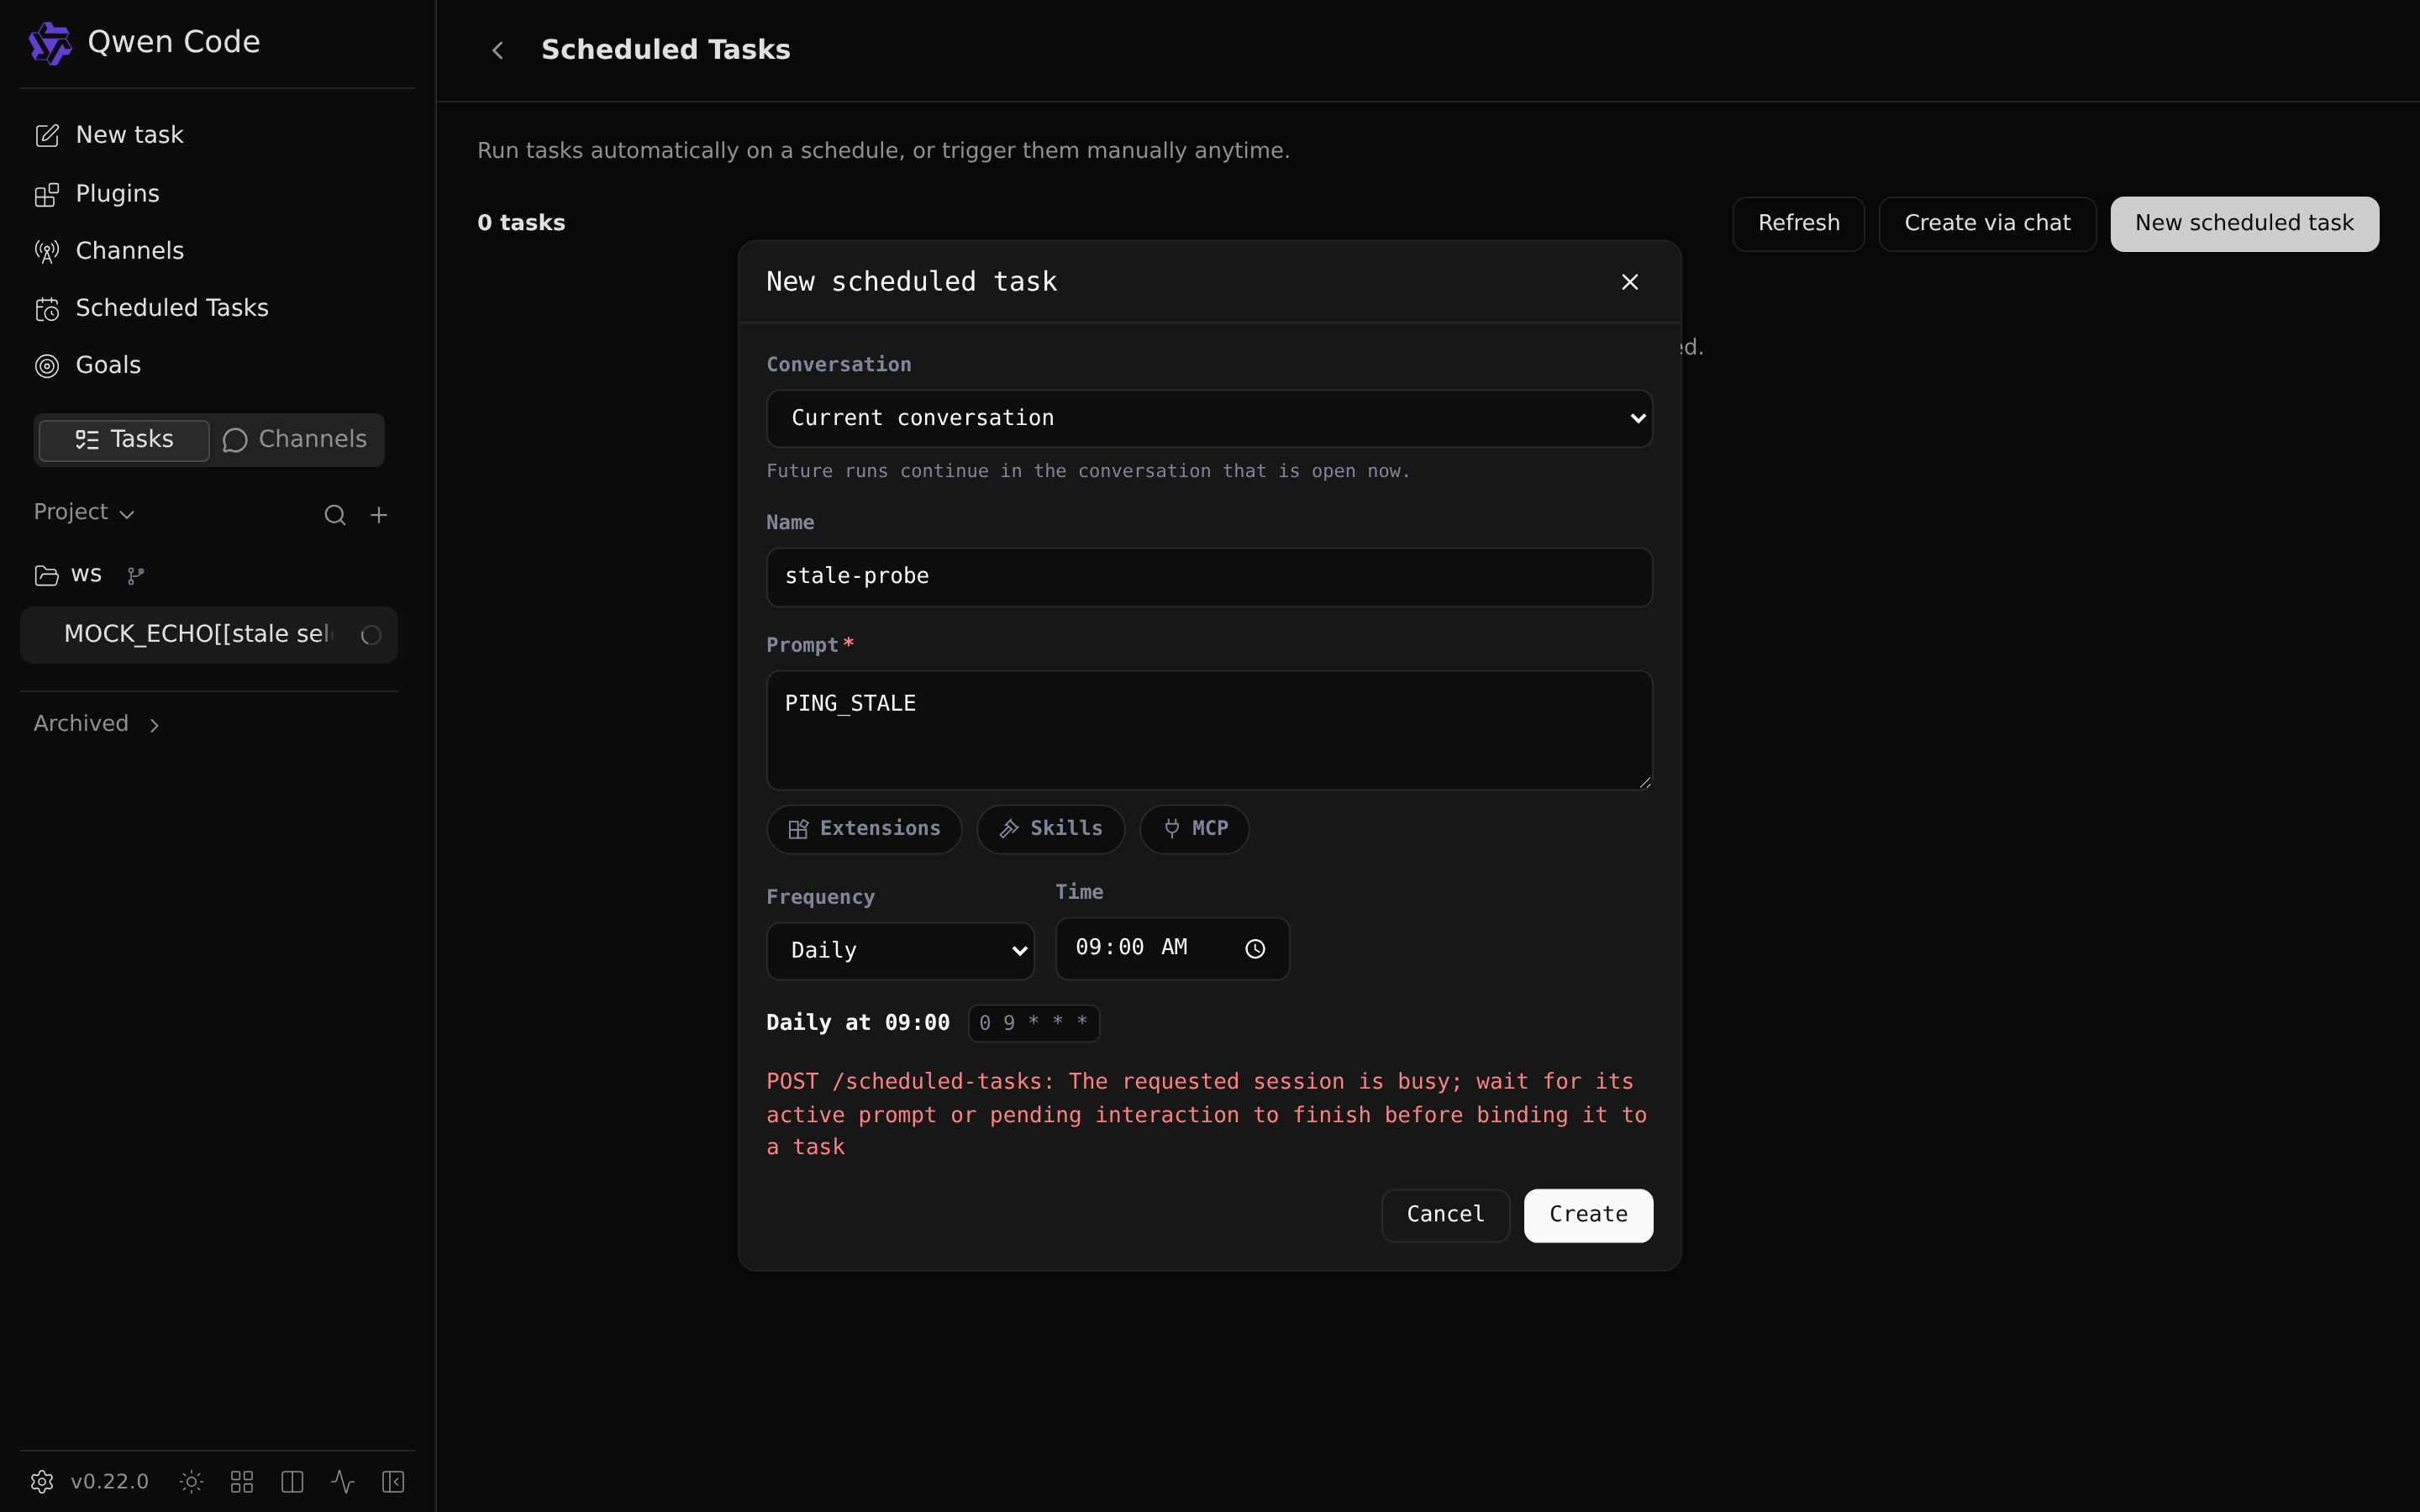Focus the Prompt textarea with PING_STALE

coord(1209,730)
